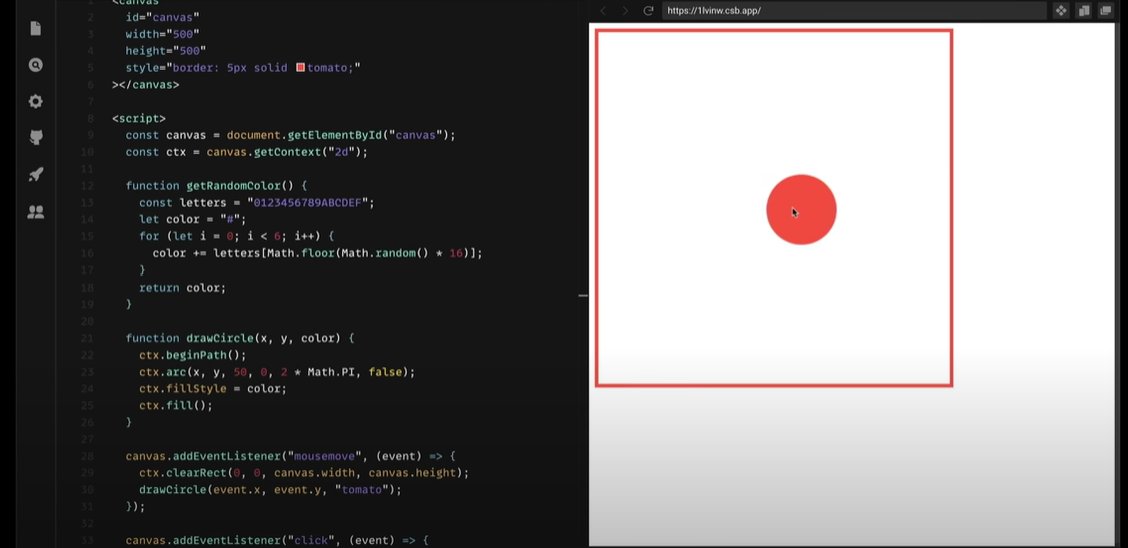Go forward in the preview browser
1128x548 pixels.
click(625, 11)
